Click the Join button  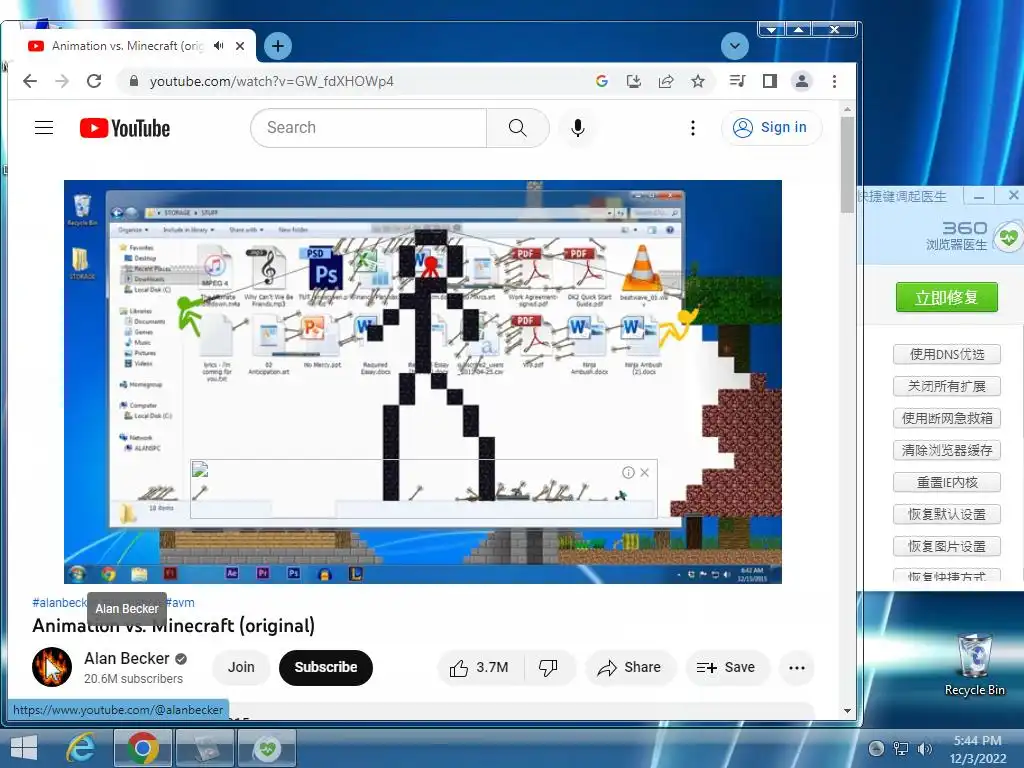click(x=241, y=667)
